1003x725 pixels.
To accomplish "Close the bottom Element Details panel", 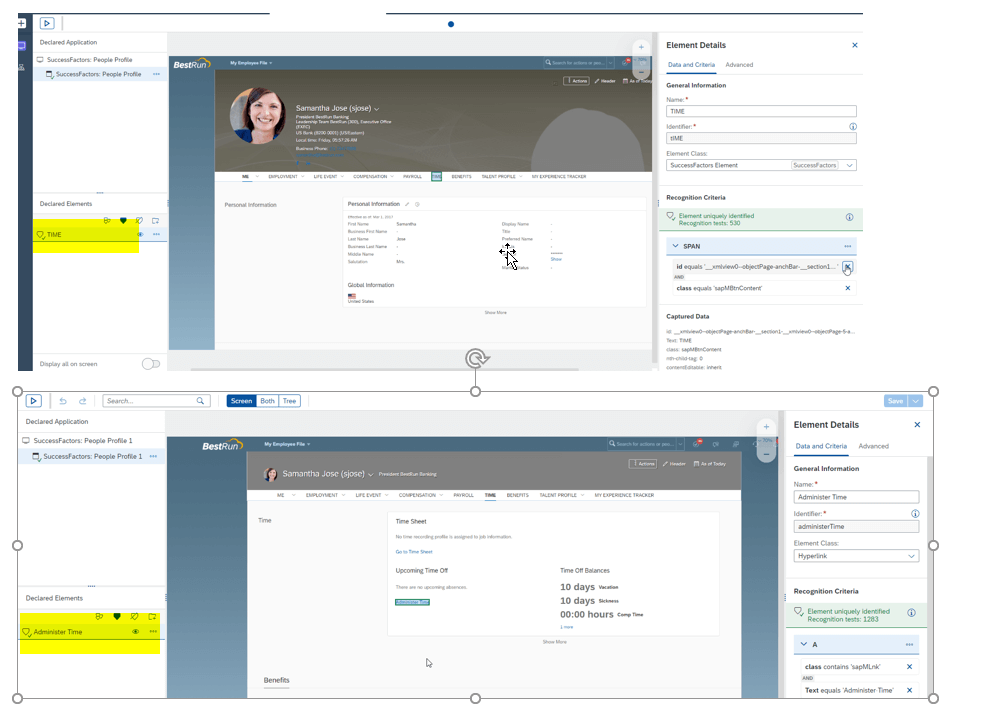I will pos(917,425).
